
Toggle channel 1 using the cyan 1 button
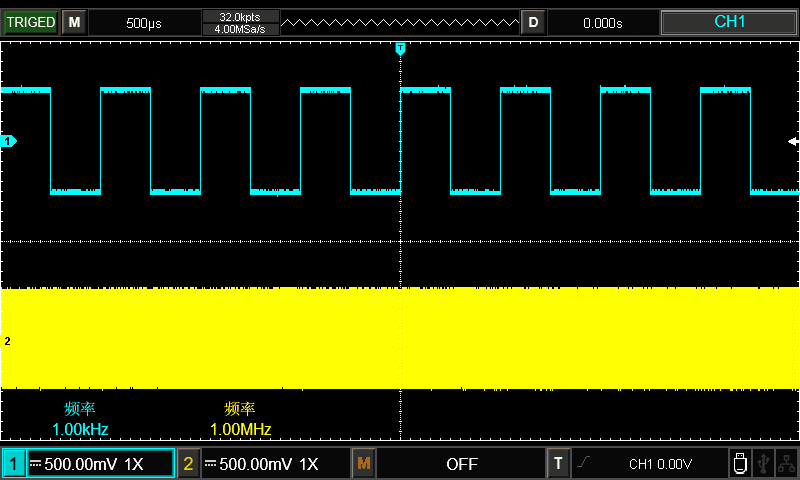(x=14, y=464)
